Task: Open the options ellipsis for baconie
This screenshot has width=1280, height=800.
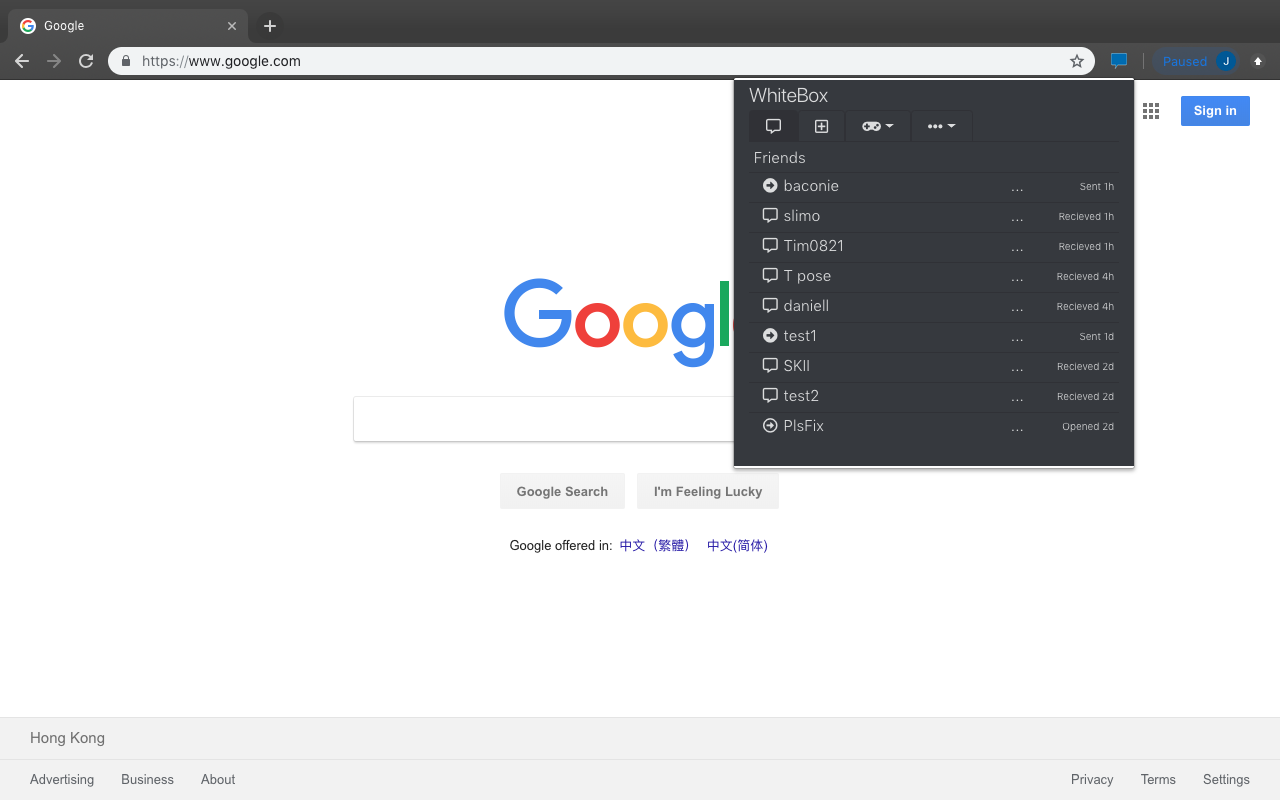Action: point(1017,187)
